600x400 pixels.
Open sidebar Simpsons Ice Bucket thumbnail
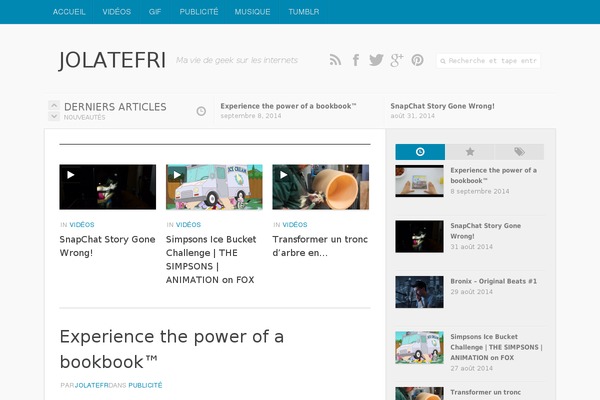pos(419,348)
